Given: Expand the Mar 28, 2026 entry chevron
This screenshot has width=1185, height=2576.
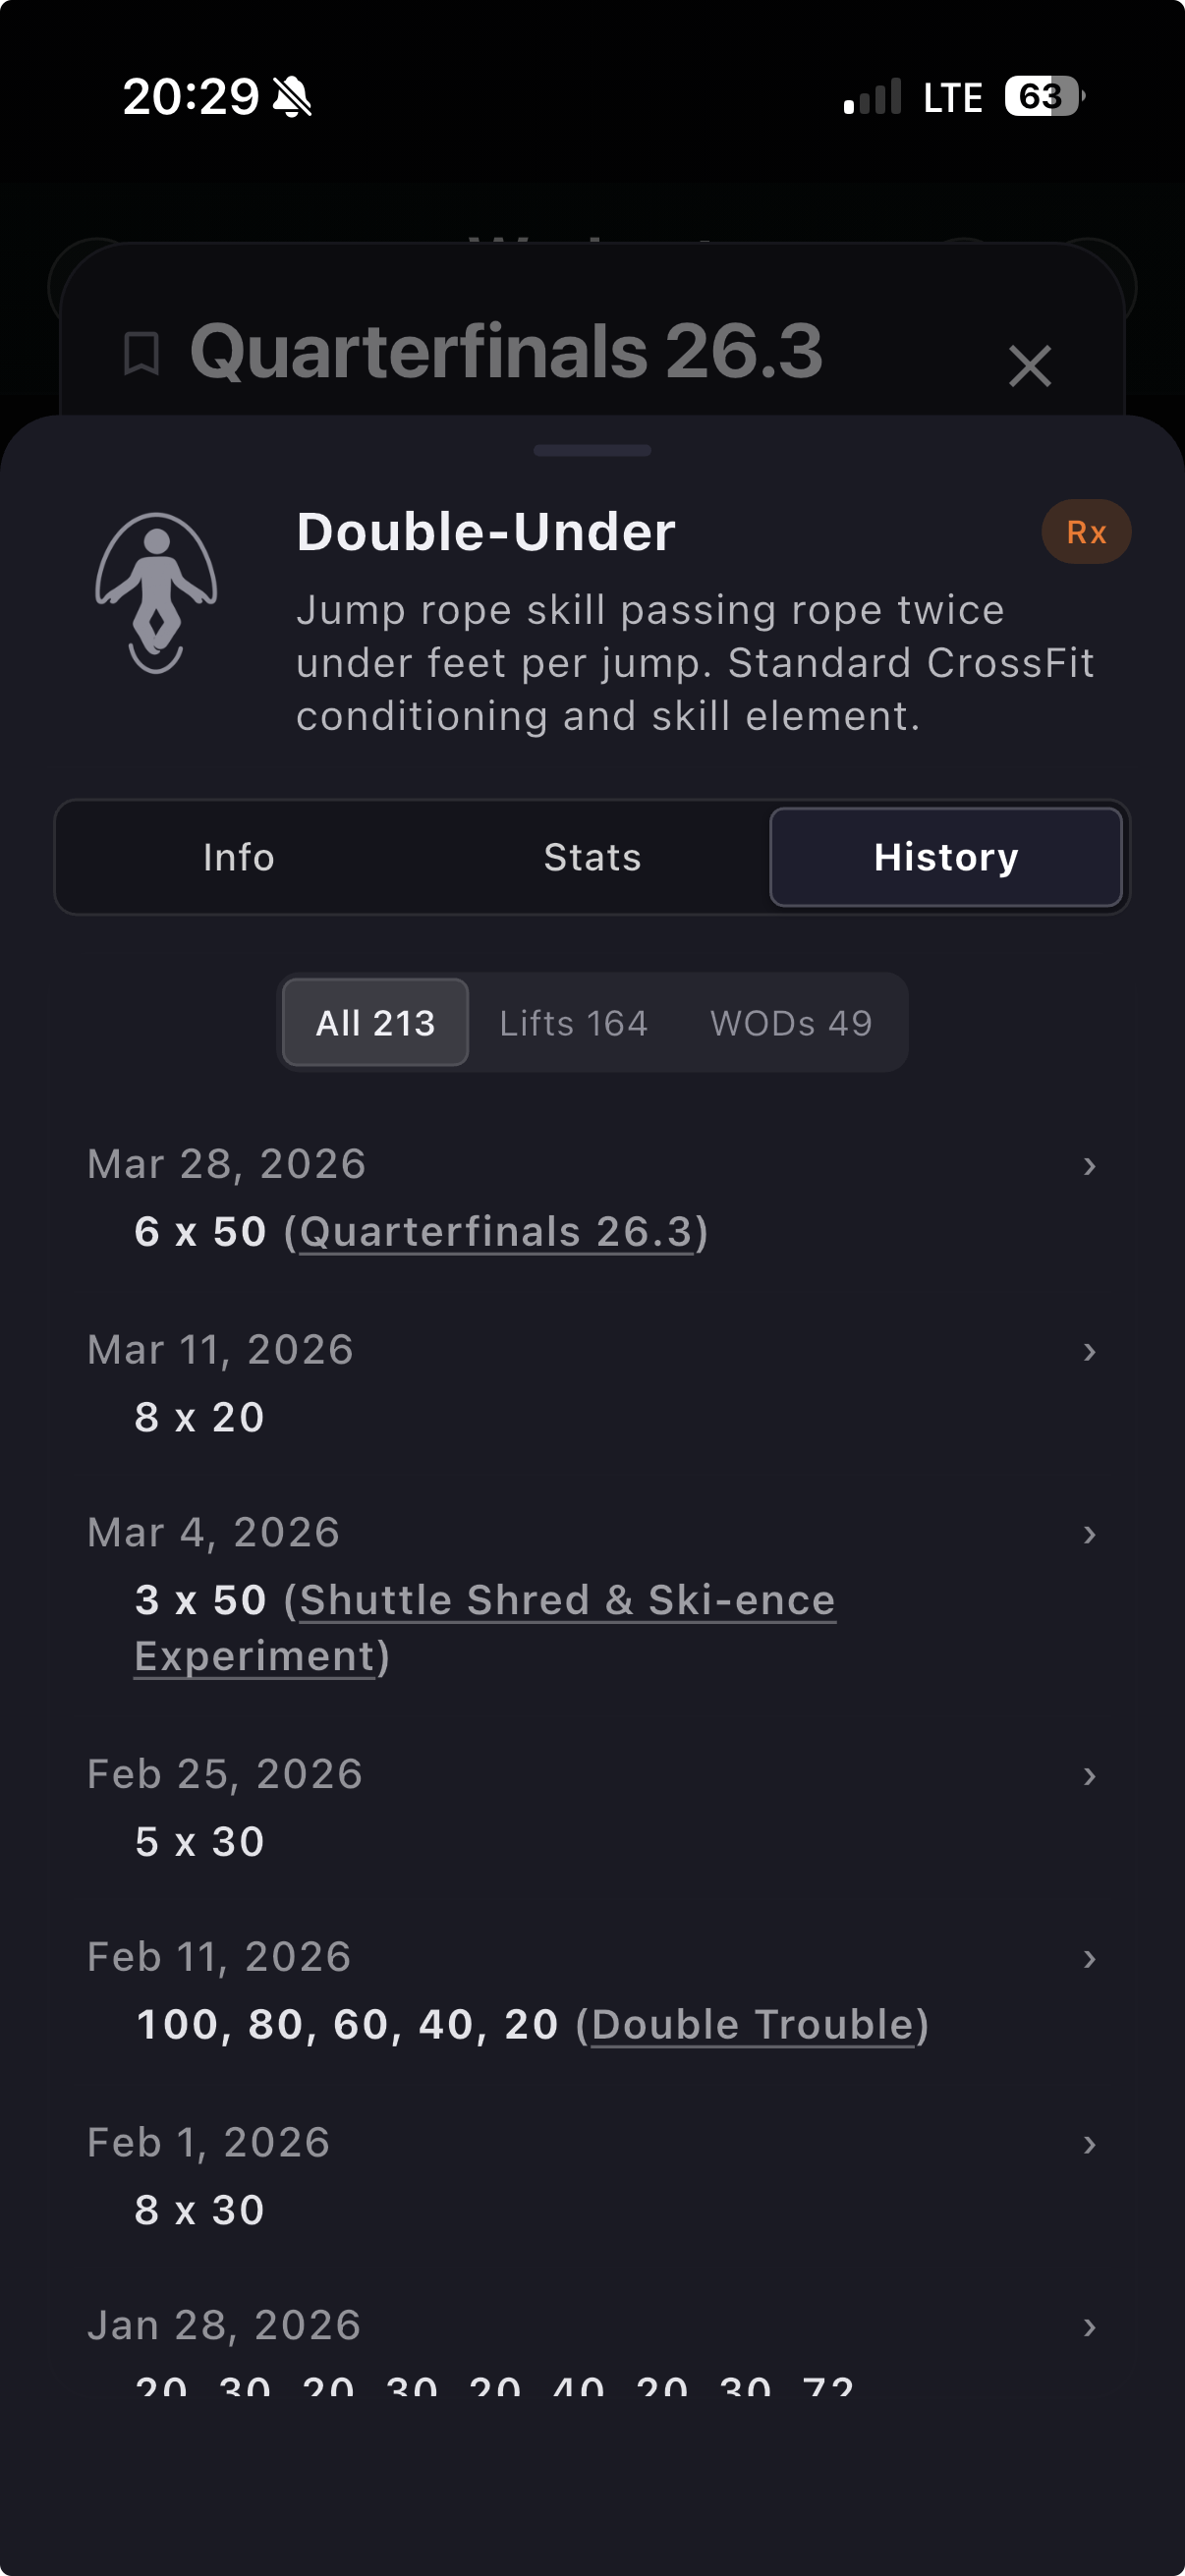Looking at the screenshot, I should pyautogui.click(x=1089, y=1166).
